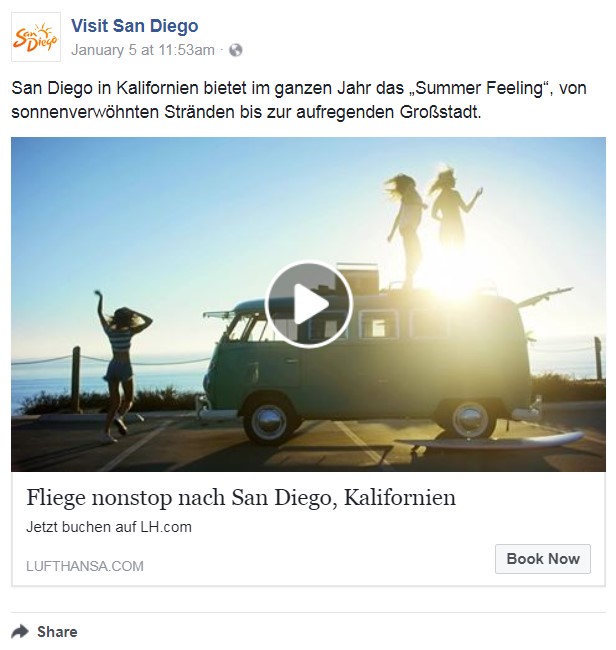The width and height of the screenshot is (616, 650).
Task: Click the January 5 at 11:53am timestamp
Action: click(x=143, y=50)
